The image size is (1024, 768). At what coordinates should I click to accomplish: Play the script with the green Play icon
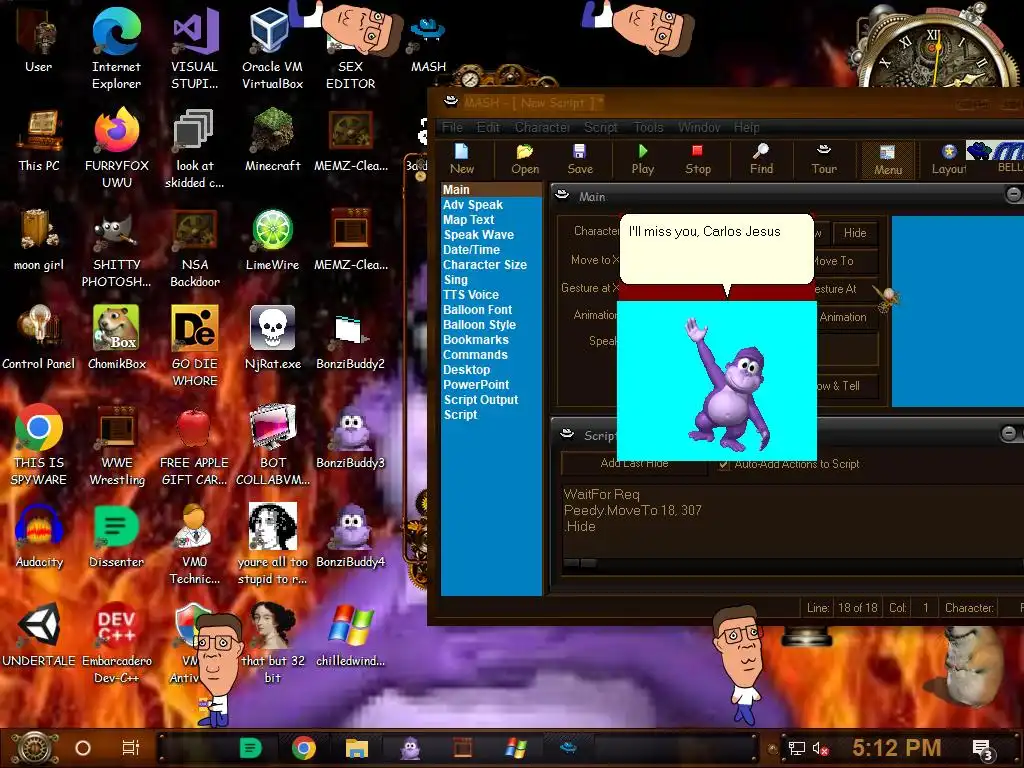tap(643, 159)
